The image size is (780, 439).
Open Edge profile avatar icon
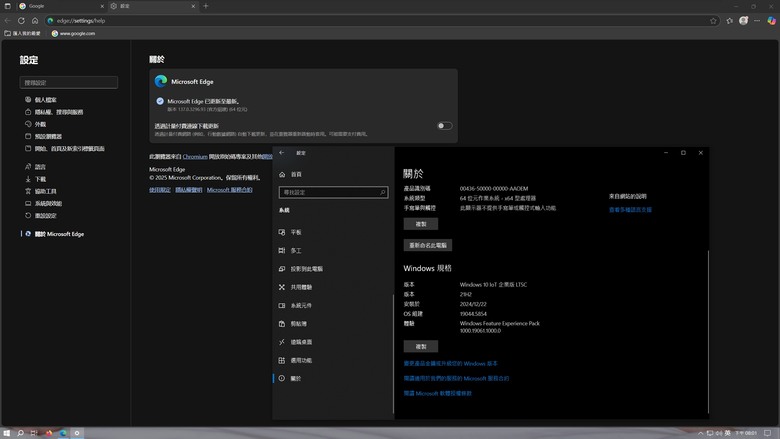tap(743, 20)
